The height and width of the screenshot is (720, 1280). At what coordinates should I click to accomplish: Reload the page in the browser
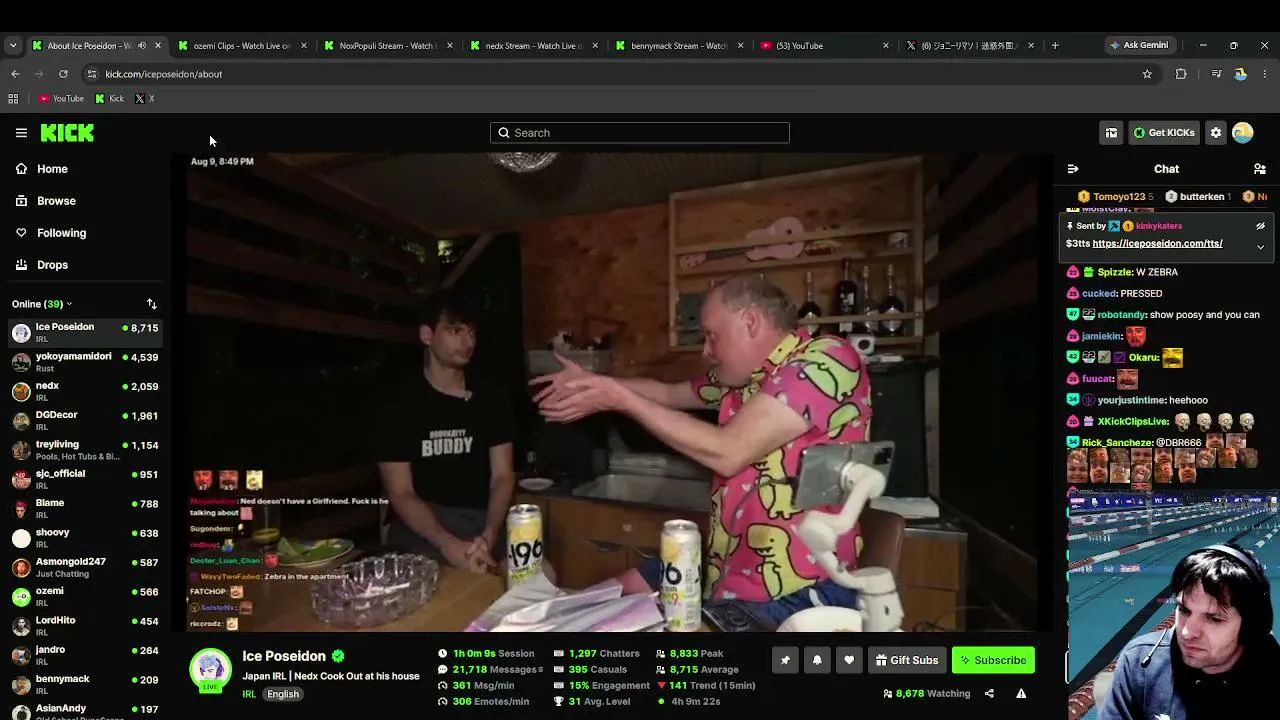(x=63, y=74)
